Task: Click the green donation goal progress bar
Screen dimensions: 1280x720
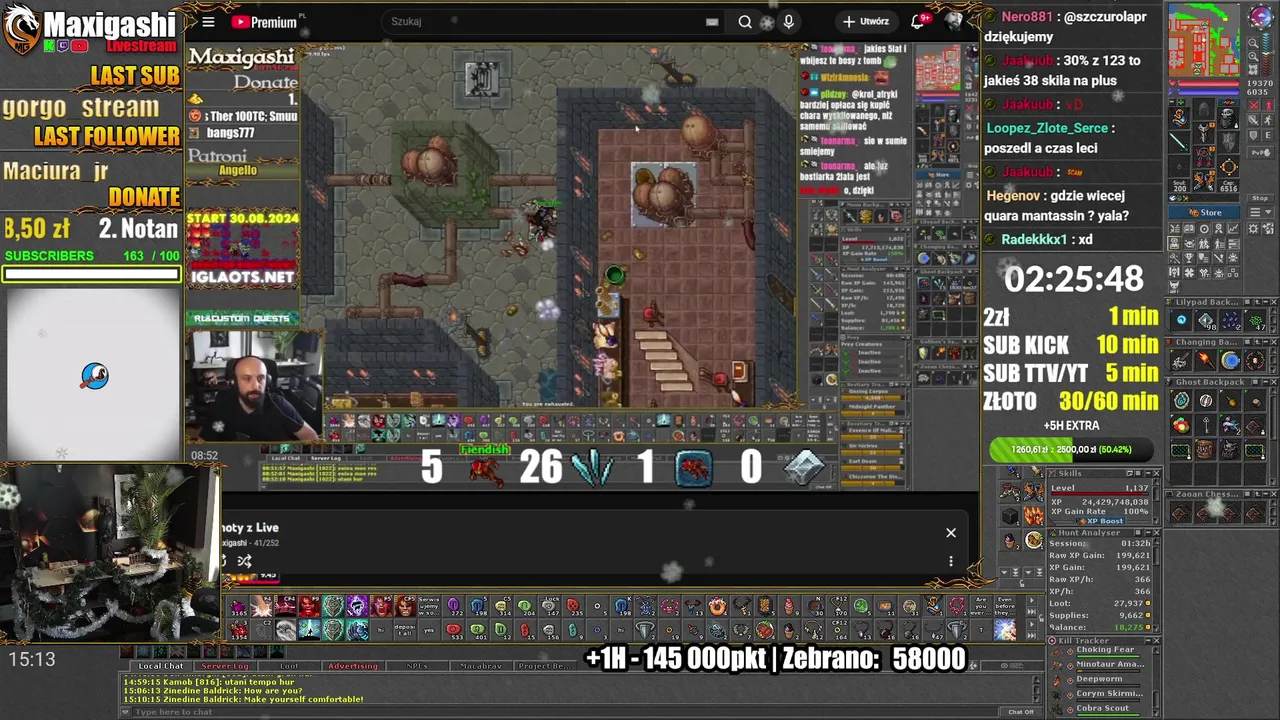Action: pyautogui.click(x=1071, y=450)
